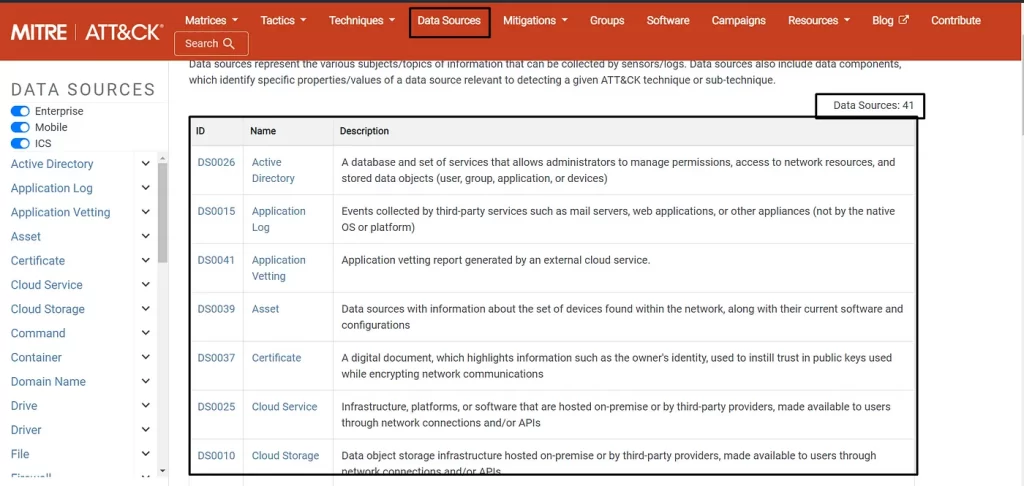This screenshot has height=486, width=1024.
Task: Click the Search magnifier button
Action: 211,44
